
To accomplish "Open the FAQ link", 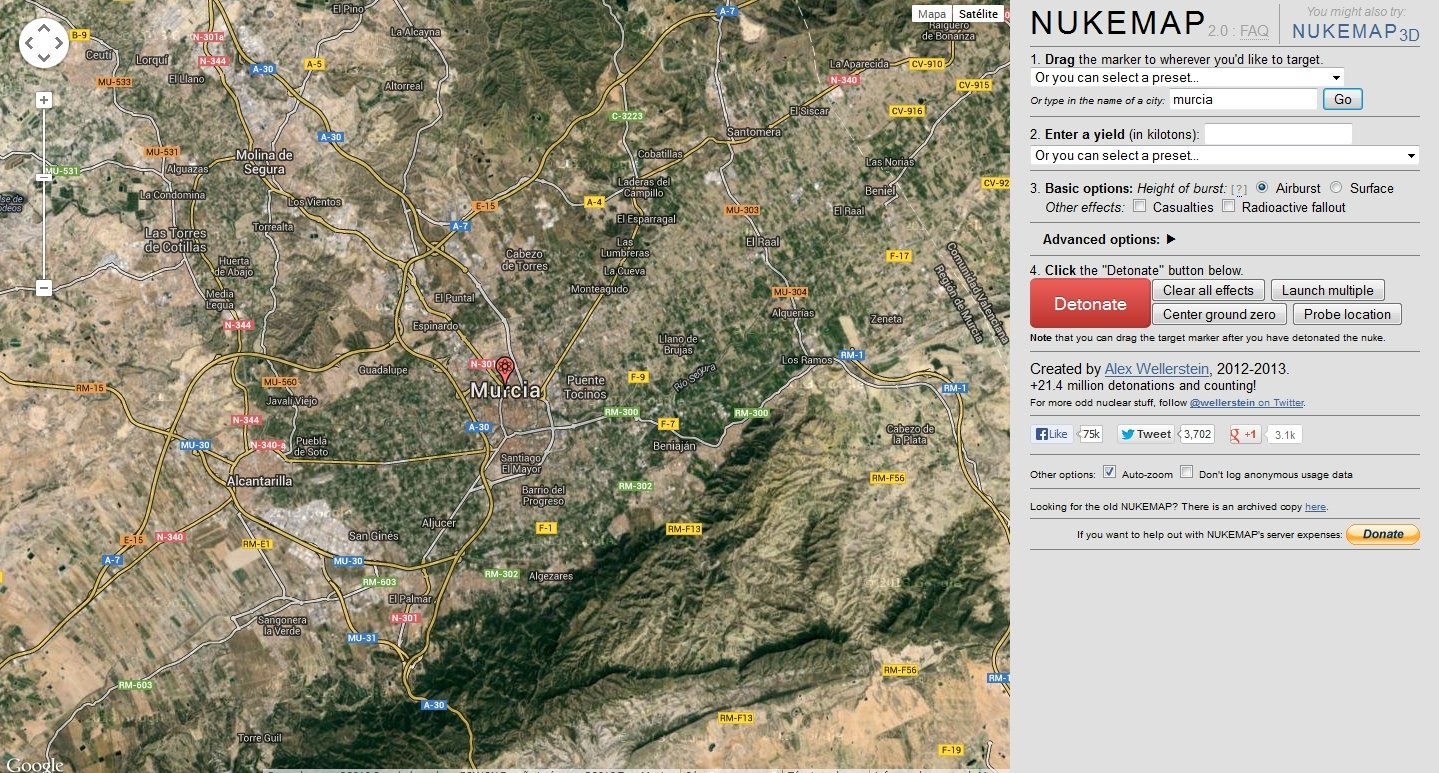I will coord(1254,31).
